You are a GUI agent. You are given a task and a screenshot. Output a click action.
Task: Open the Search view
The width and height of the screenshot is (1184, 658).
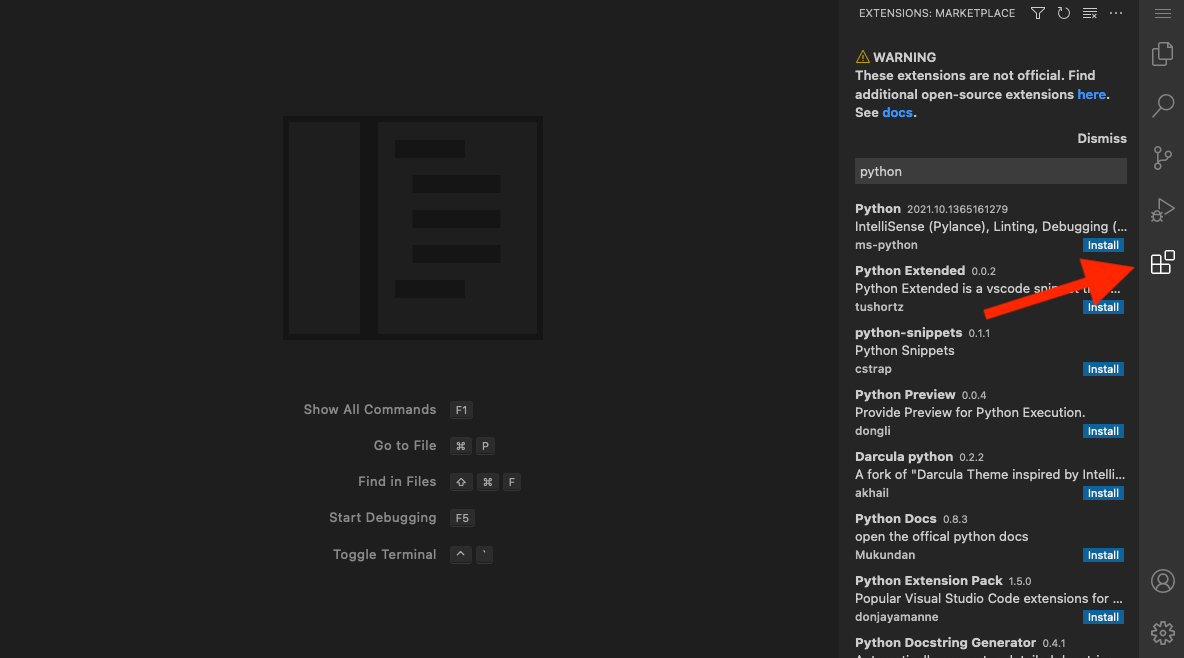(1162, 106)
